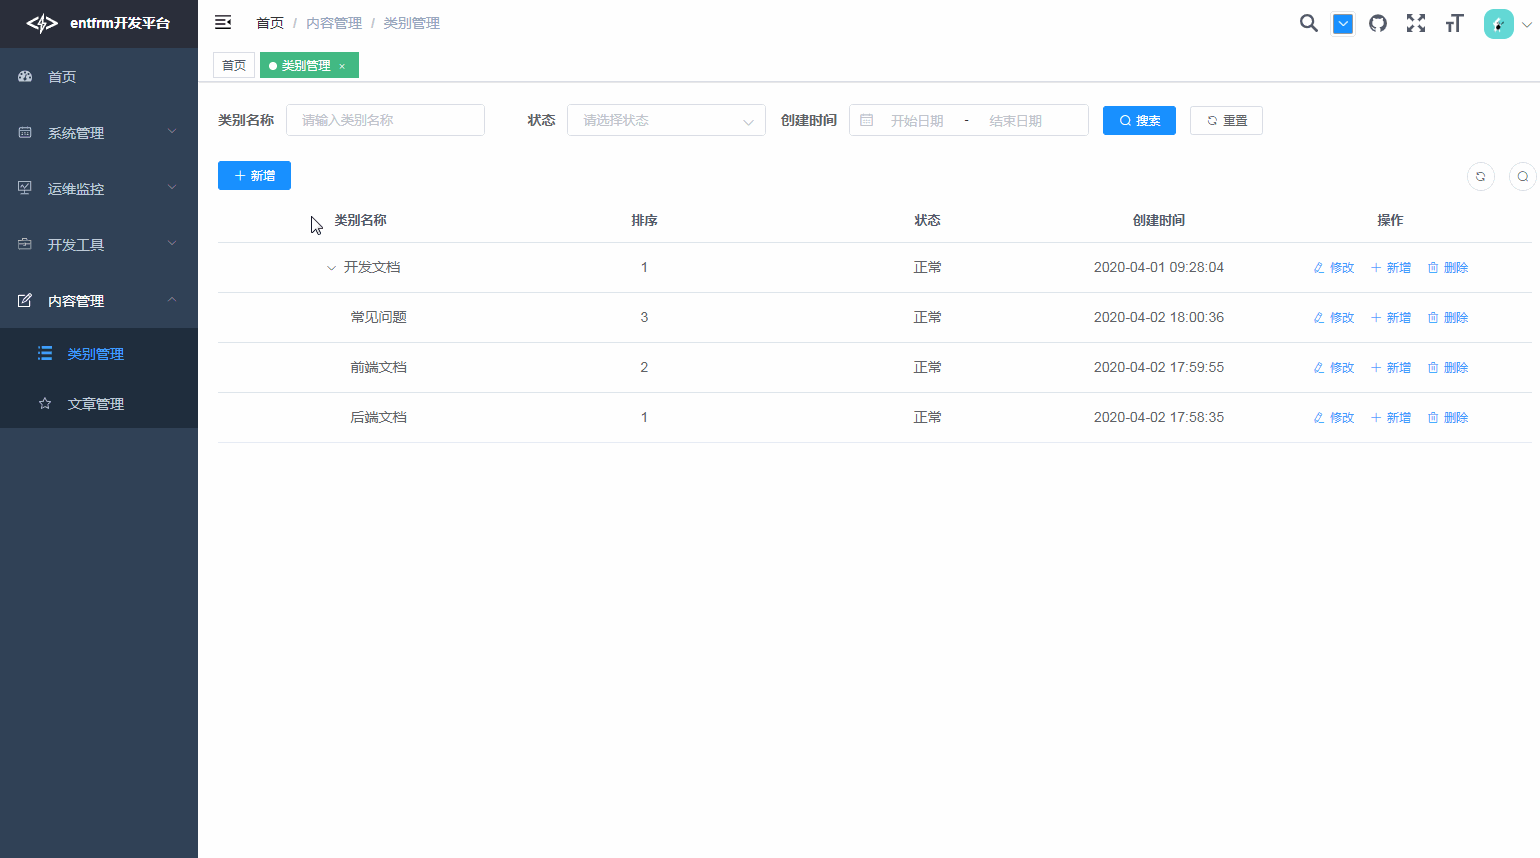Switch to the 首页 tab
The image size is (1540, 858).
pos(234,65)
